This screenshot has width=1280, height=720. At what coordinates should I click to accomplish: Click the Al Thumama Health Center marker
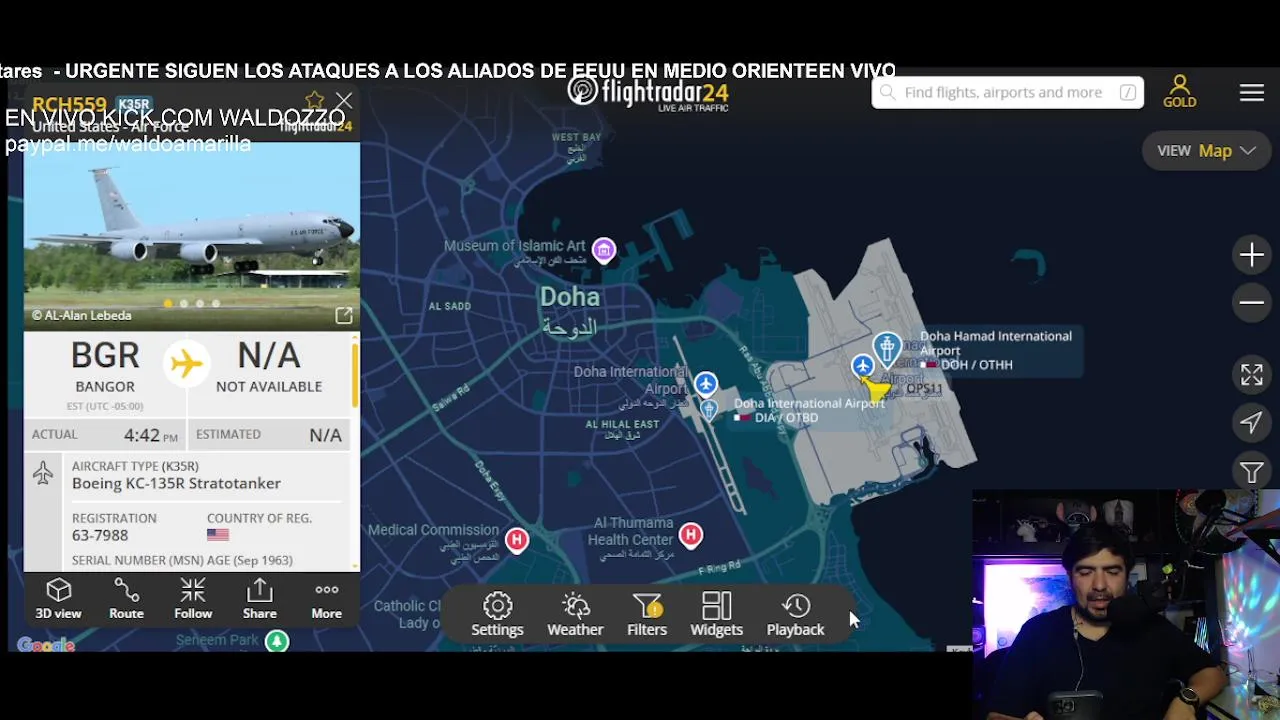691,536
